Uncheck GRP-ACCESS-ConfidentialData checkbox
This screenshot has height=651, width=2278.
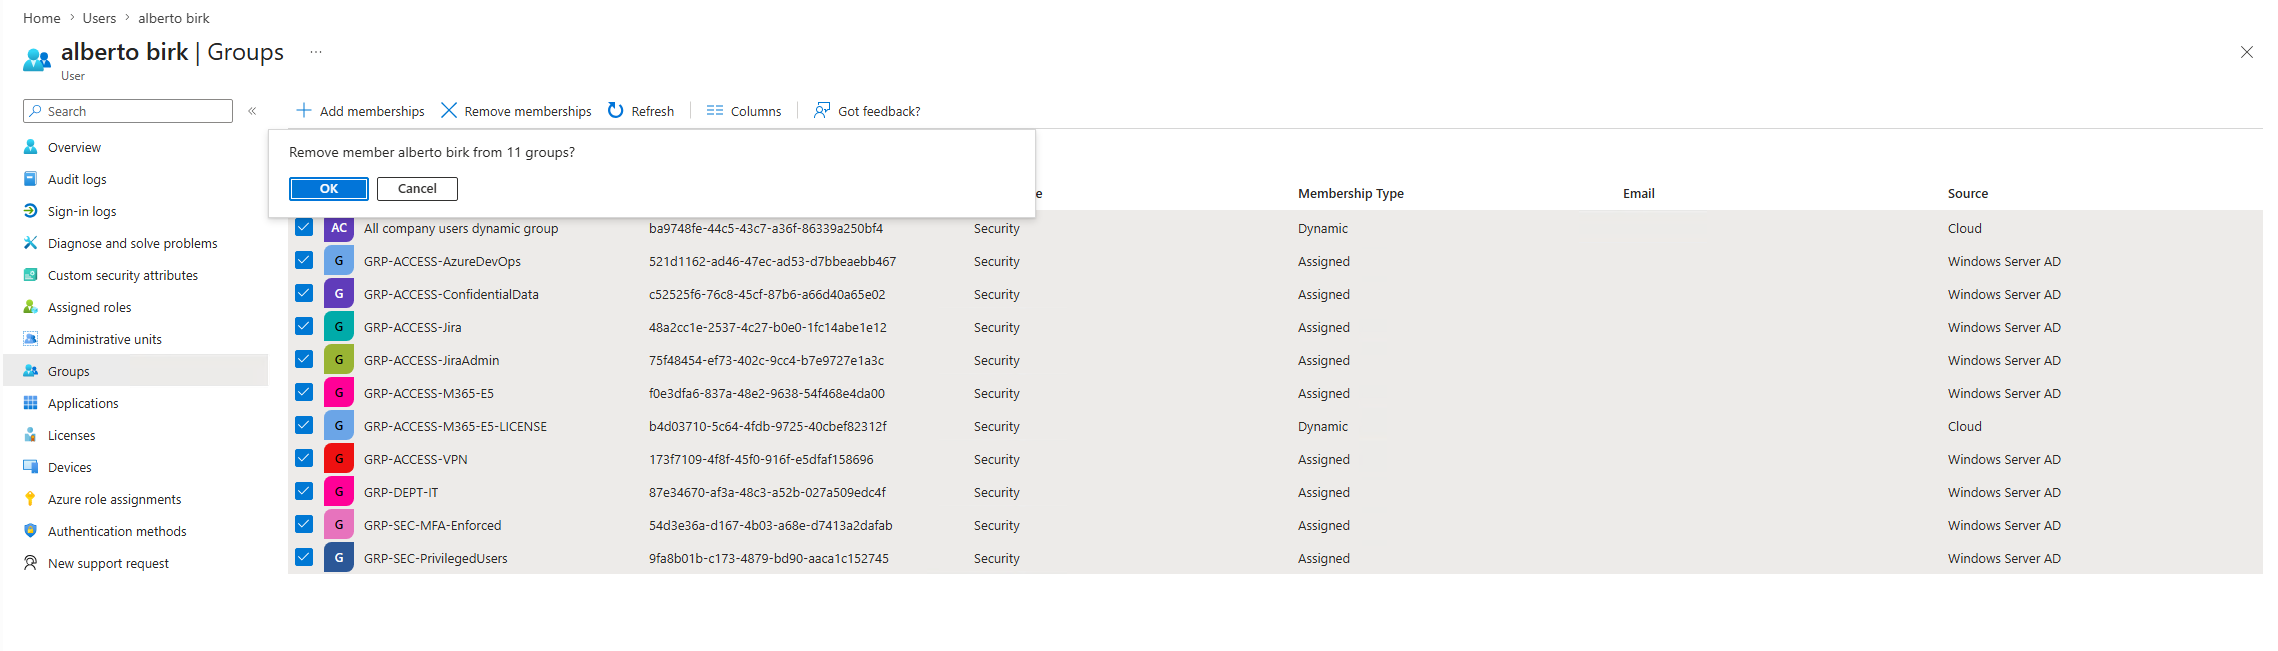click(304, 294)
